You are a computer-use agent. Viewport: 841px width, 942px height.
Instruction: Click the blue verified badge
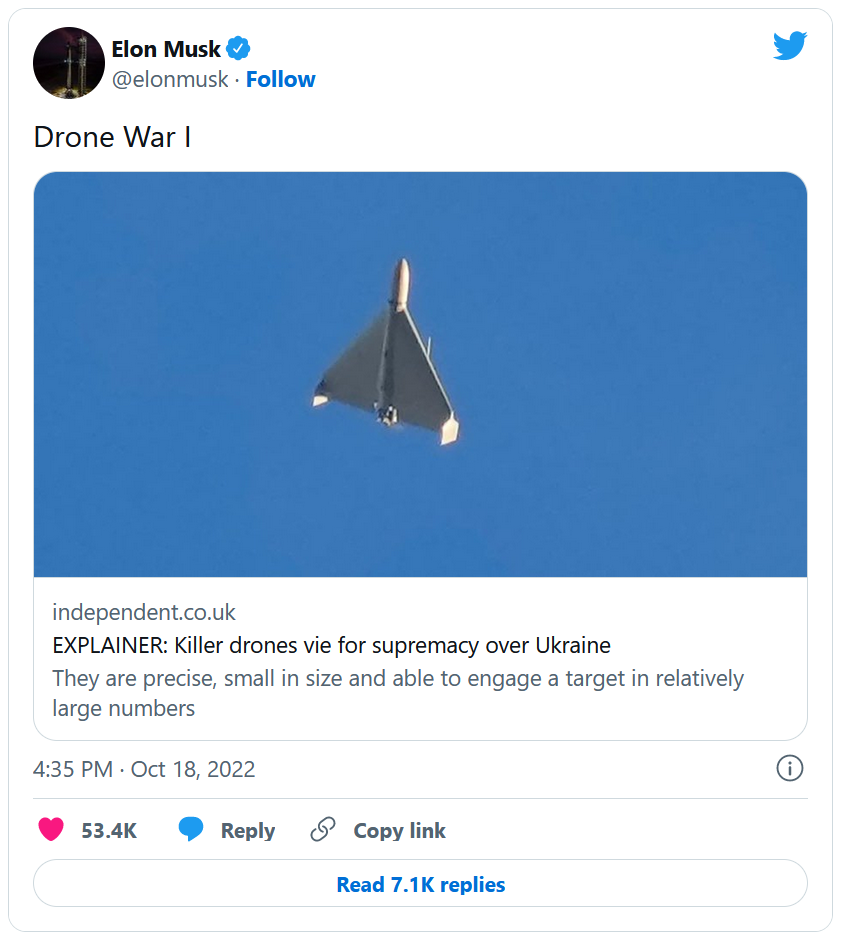(x=238, y=48)
